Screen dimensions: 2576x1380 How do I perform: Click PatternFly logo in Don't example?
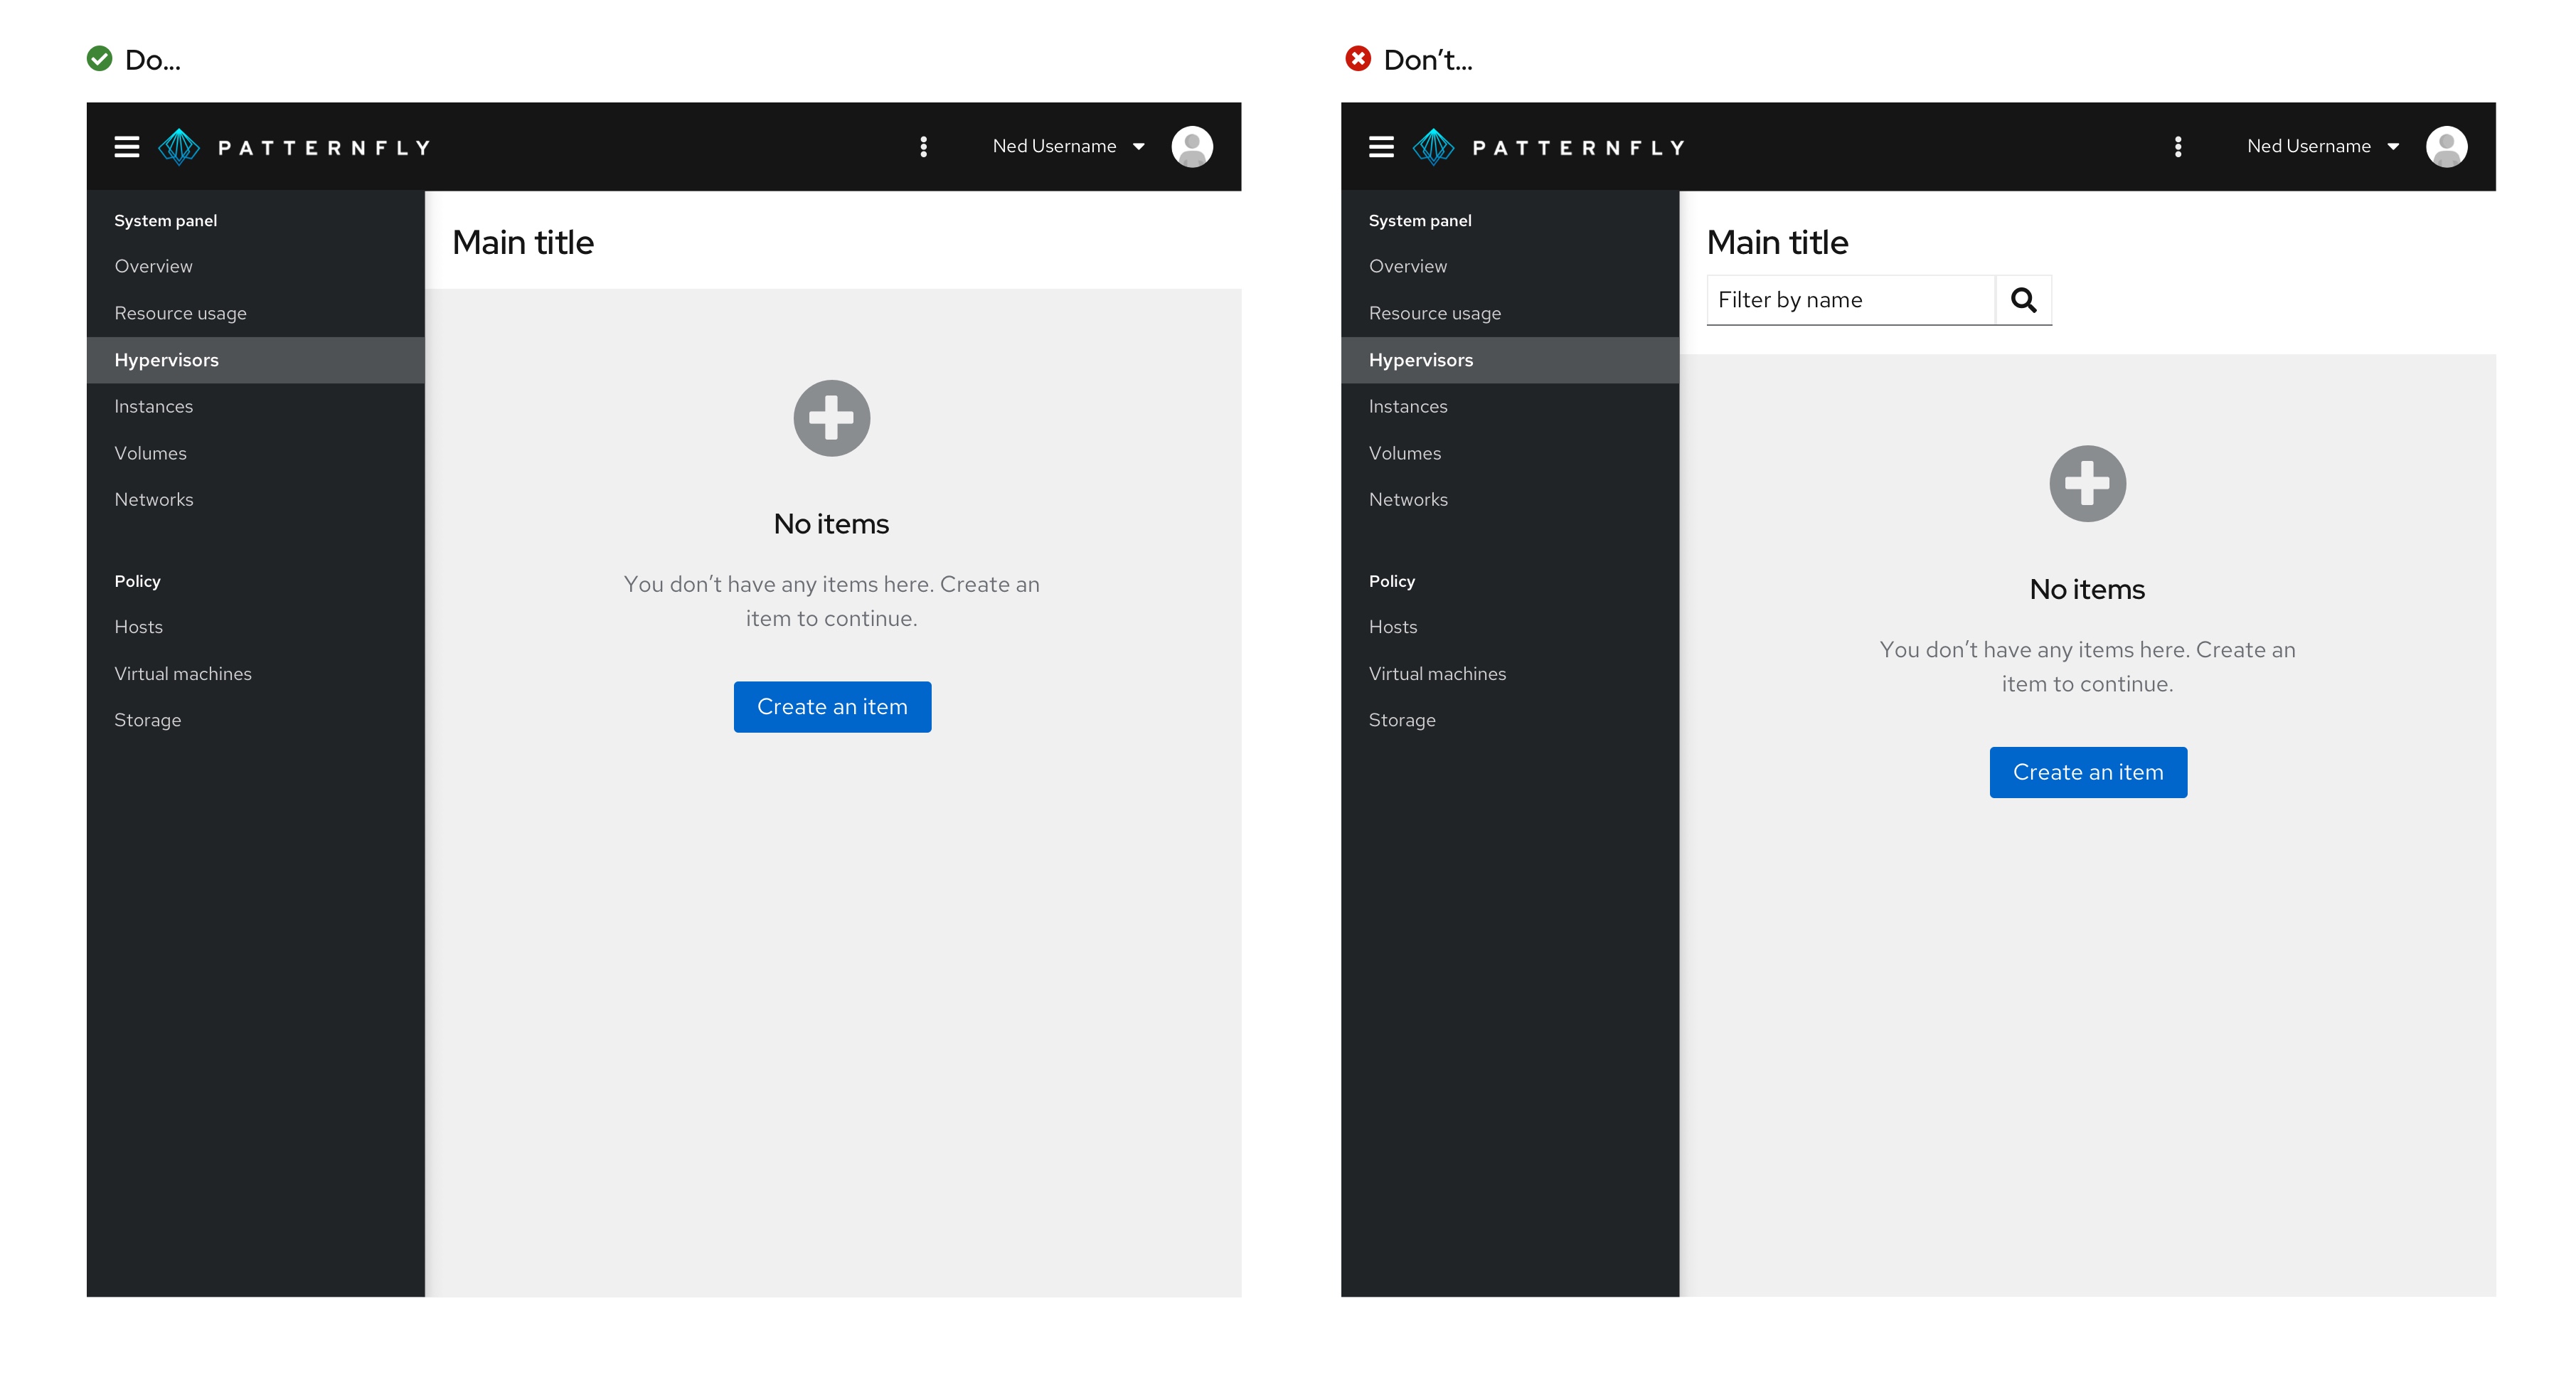(x=1549, y=147)
